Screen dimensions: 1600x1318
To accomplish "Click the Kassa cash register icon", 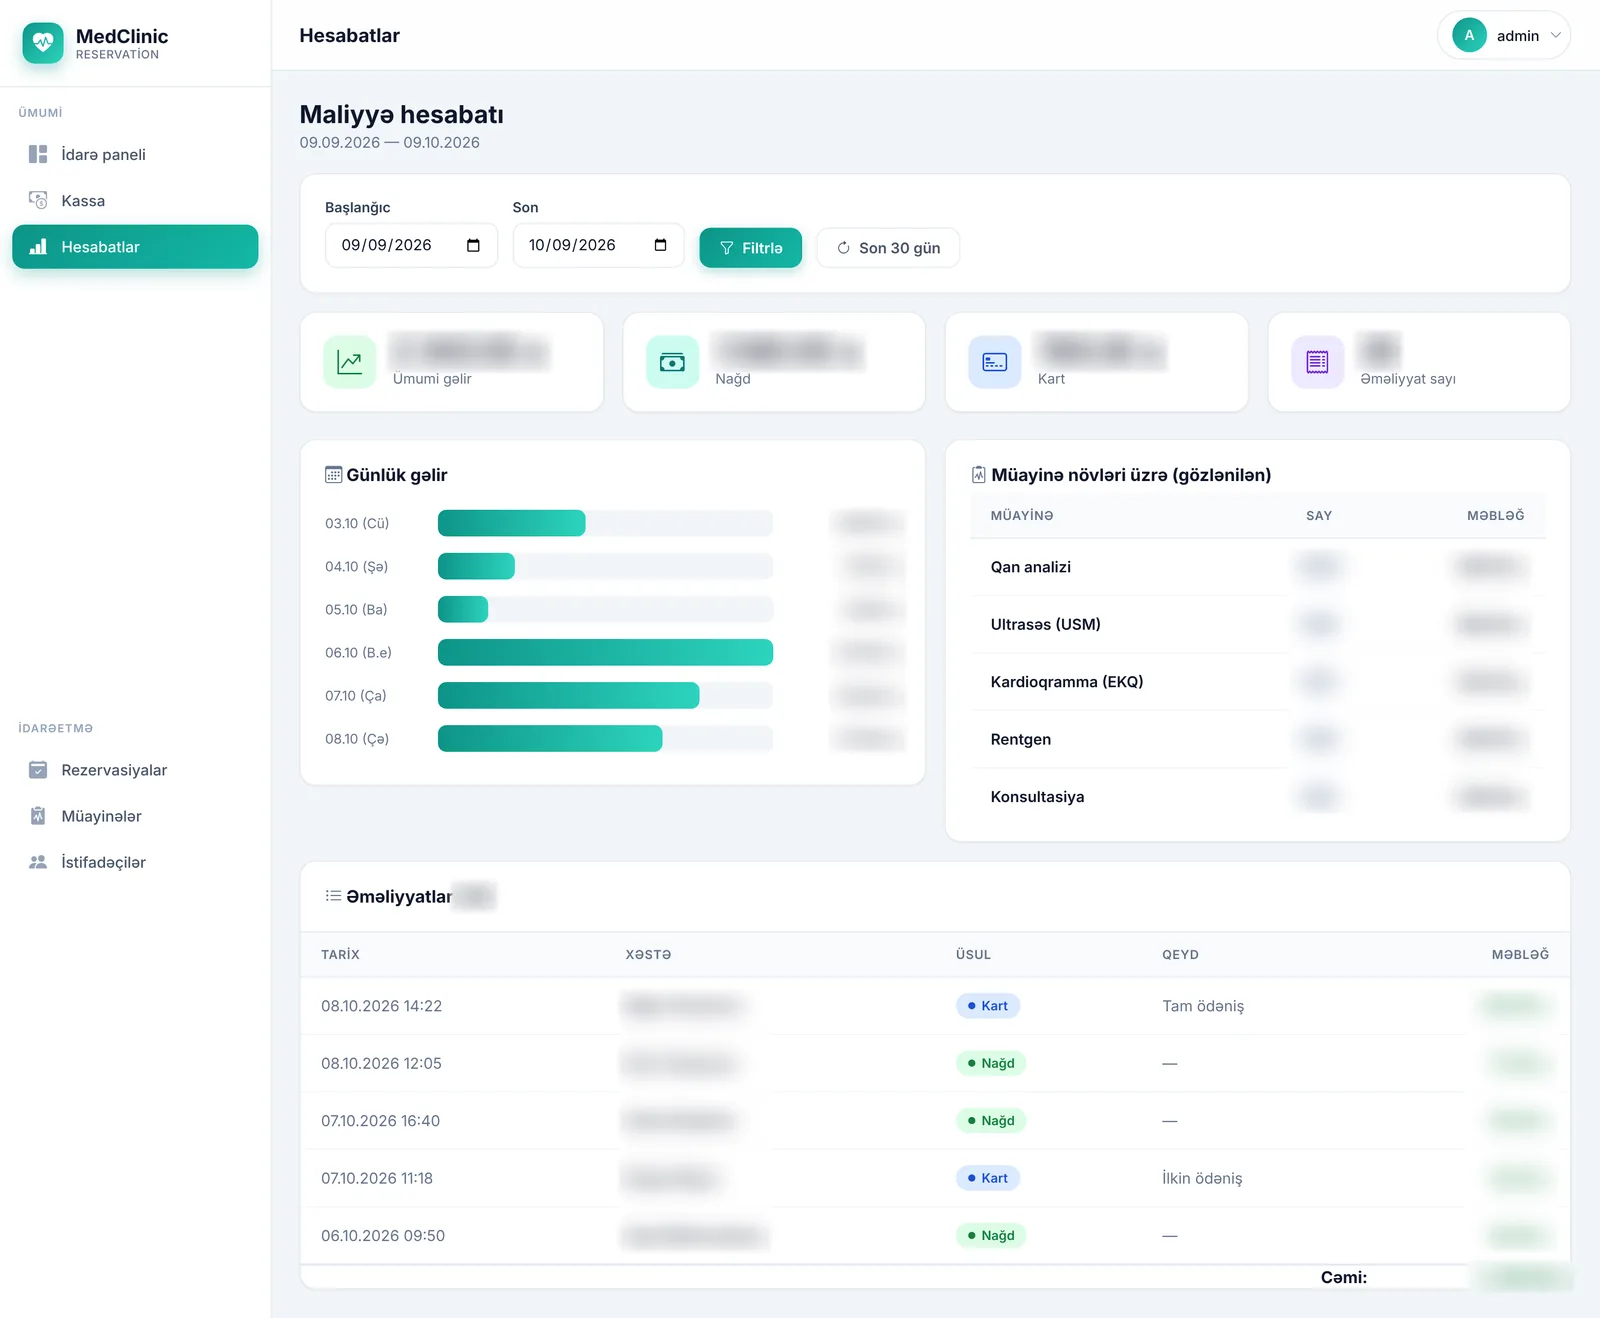I will 38,200.
